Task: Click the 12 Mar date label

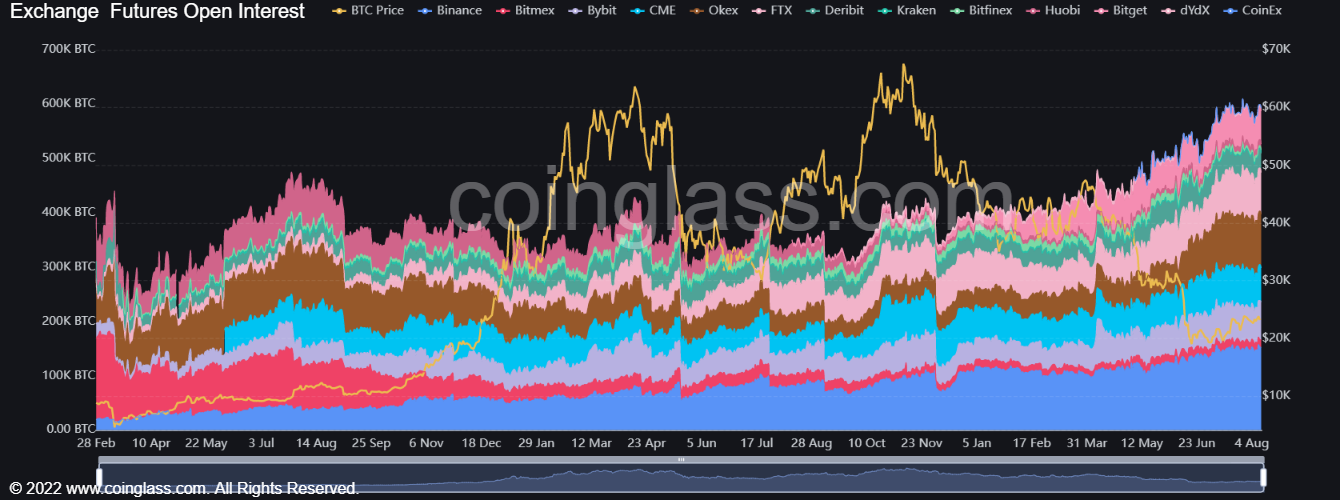Action: 592,443
